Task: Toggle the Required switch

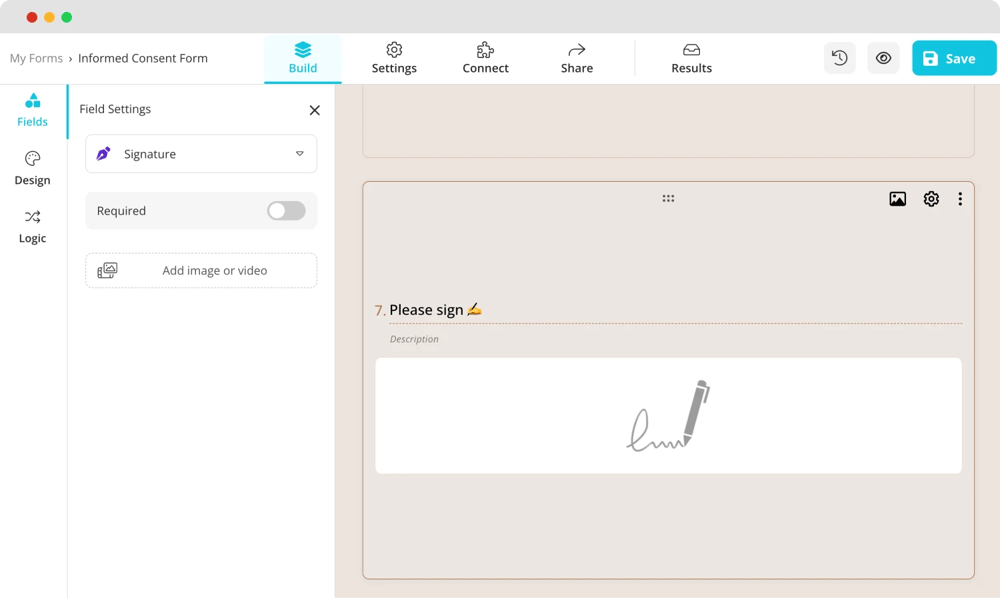Action: [x=286, y=211]
